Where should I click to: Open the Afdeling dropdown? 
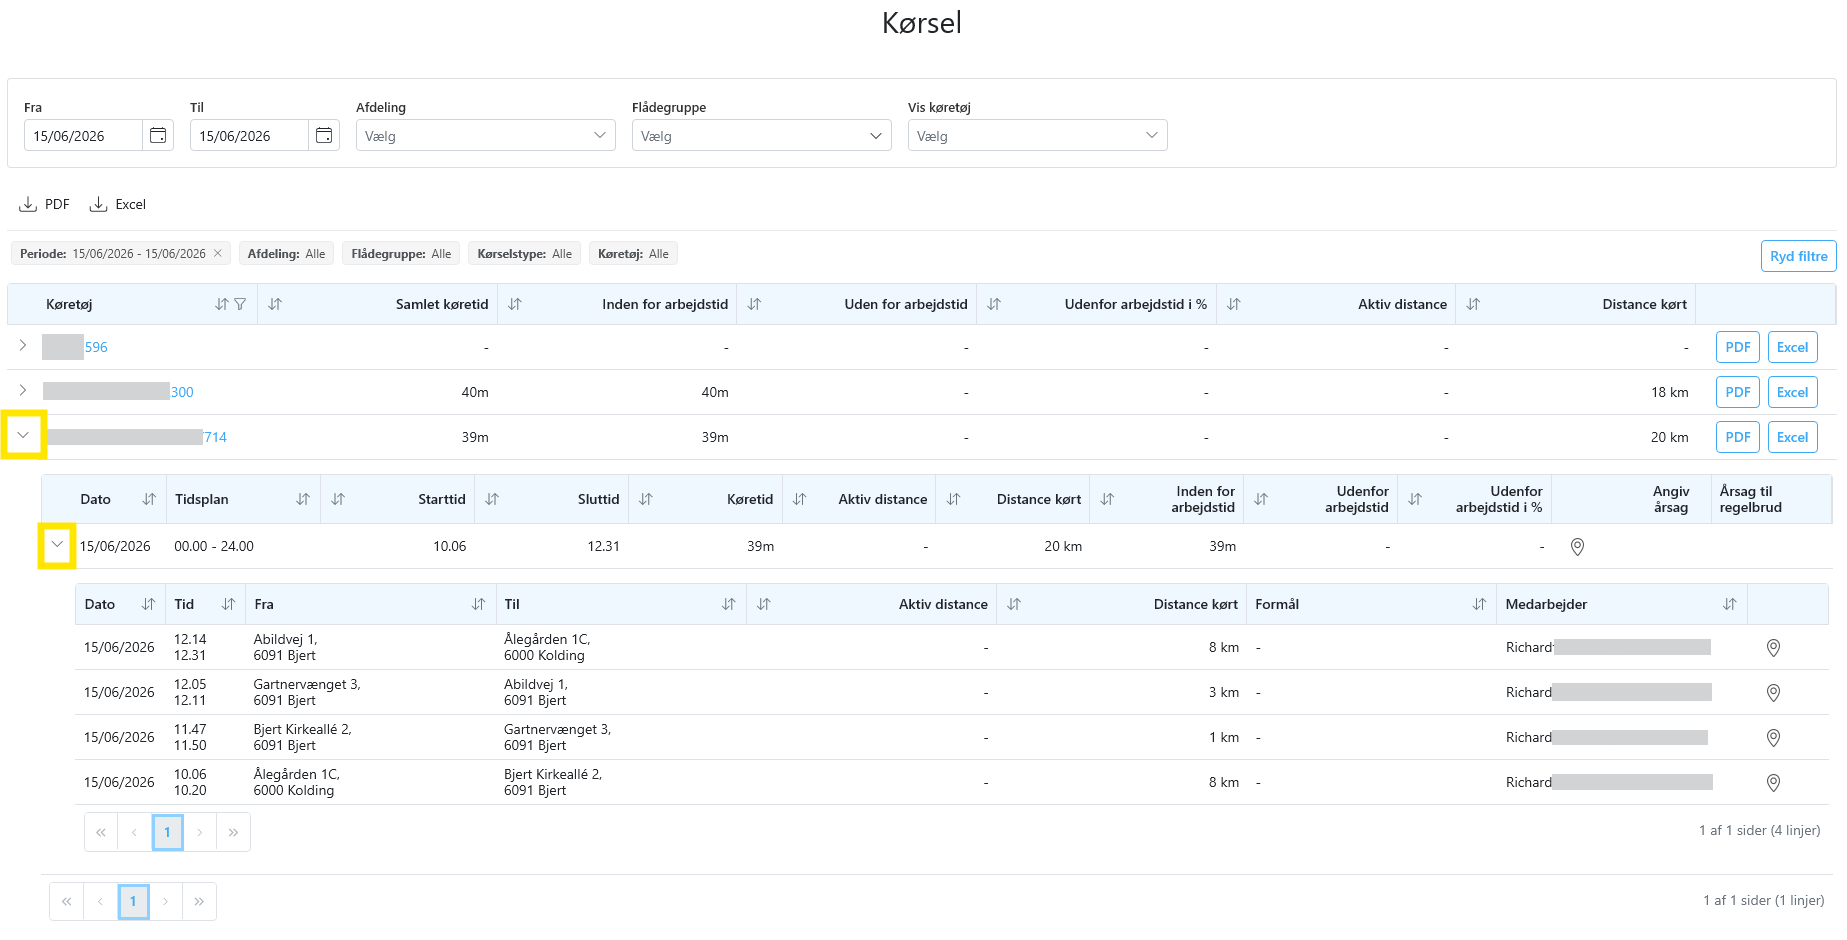click(x=486, y=135)
